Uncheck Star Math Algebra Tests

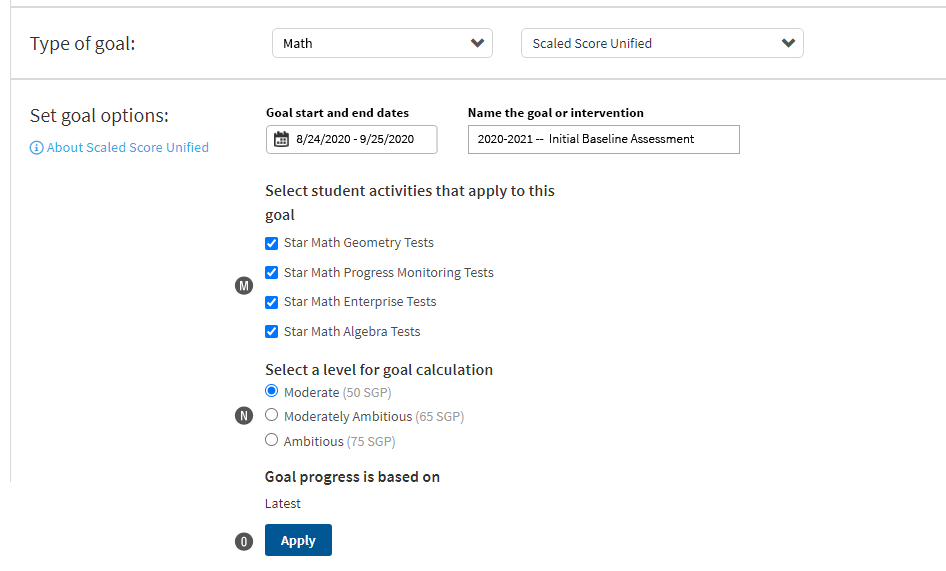[271, 331]
